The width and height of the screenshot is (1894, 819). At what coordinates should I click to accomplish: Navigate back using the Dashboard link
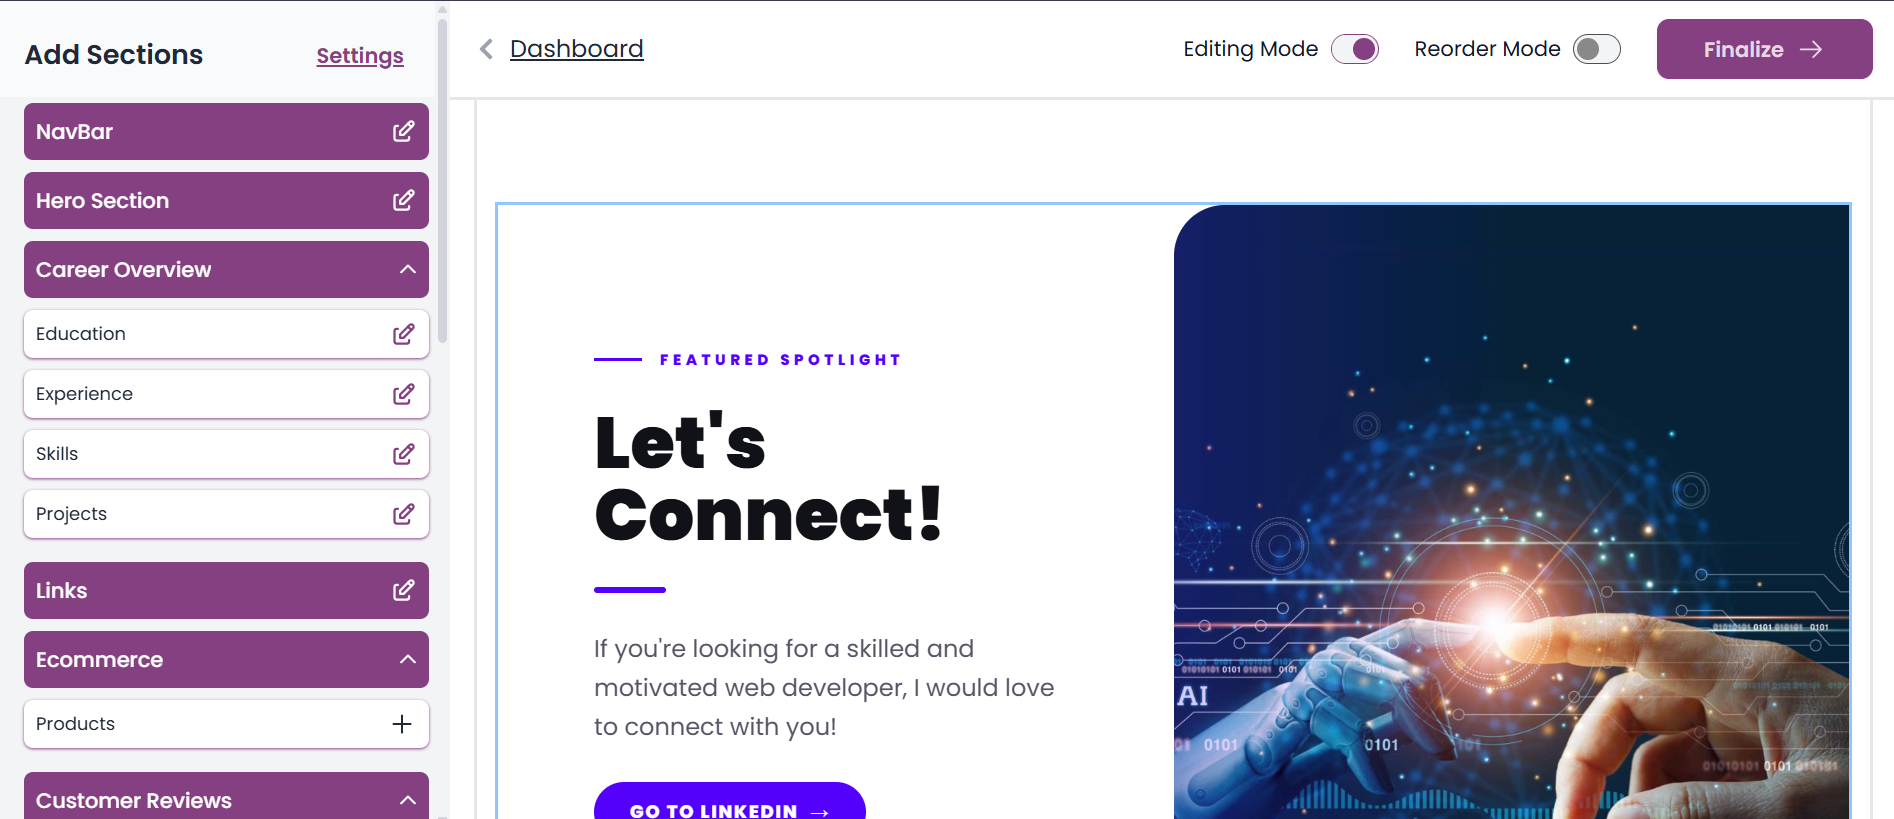(x=577, y=48)
